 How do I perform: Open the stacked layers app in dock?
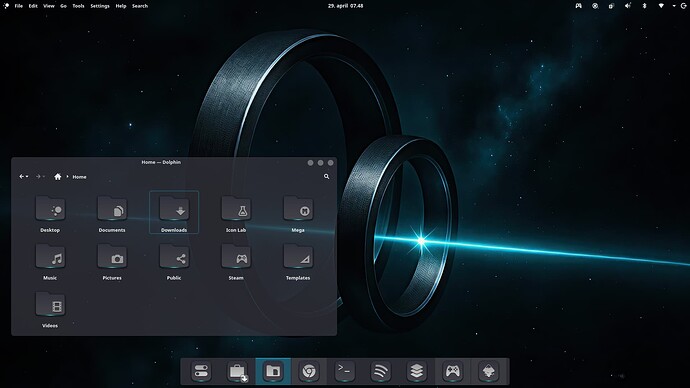click(x=417, y=371)
